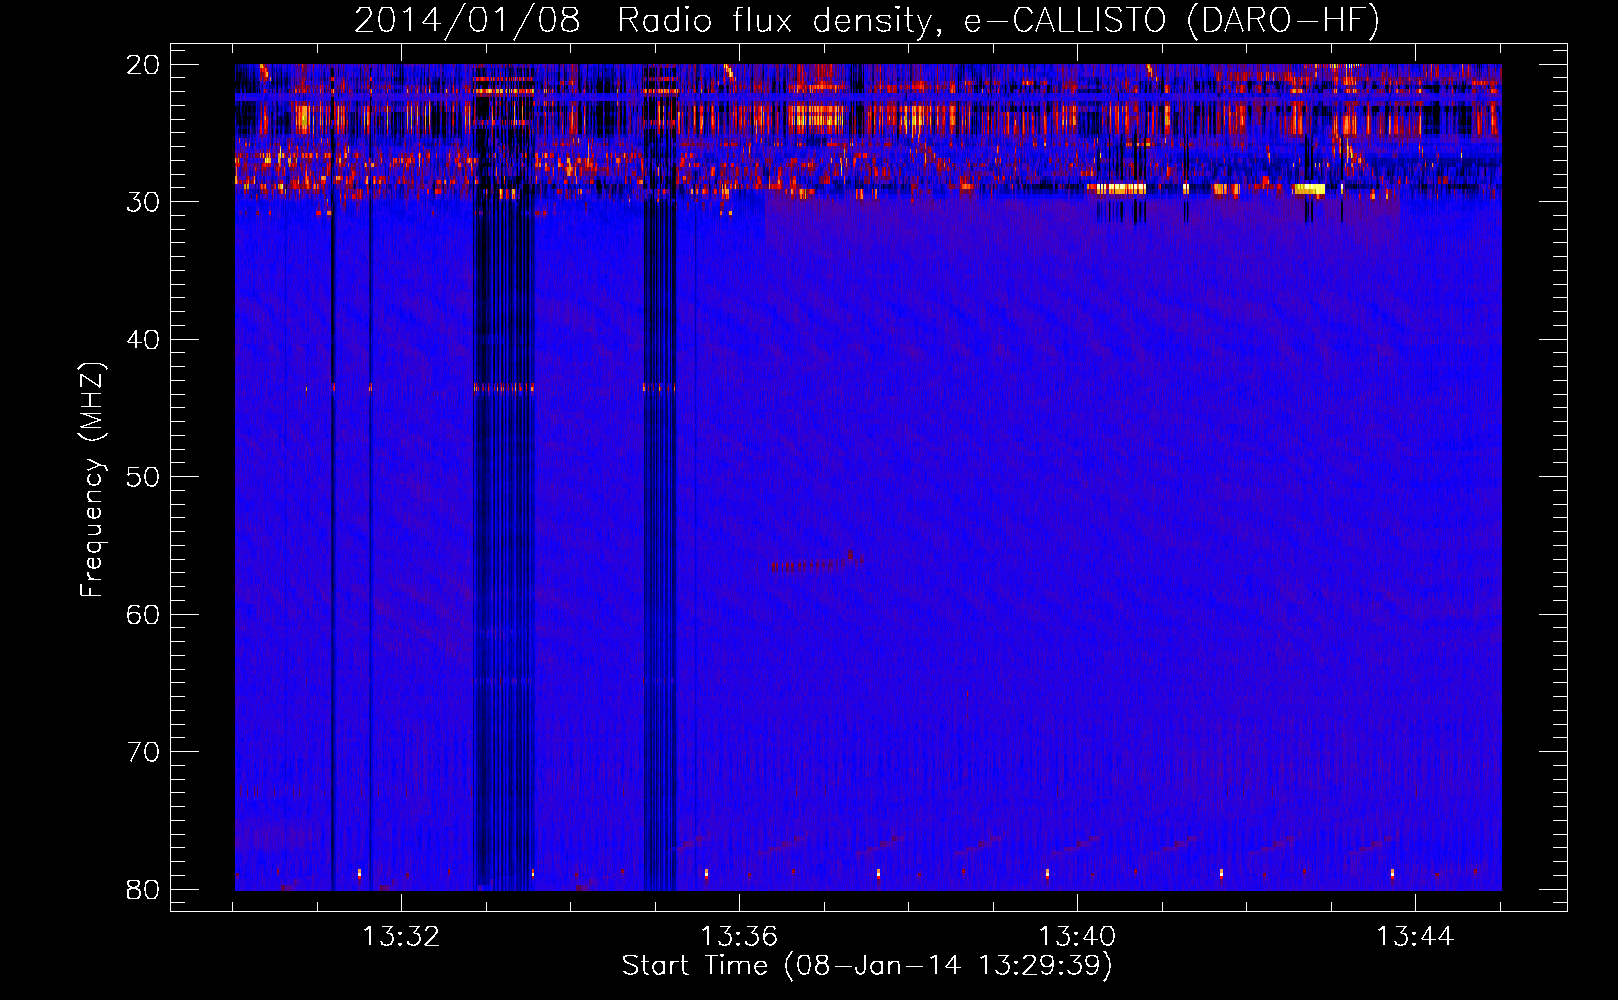
Task: Click the 'Frequency (MHZ)' y-axis label
Action: (x=91, y=480)
